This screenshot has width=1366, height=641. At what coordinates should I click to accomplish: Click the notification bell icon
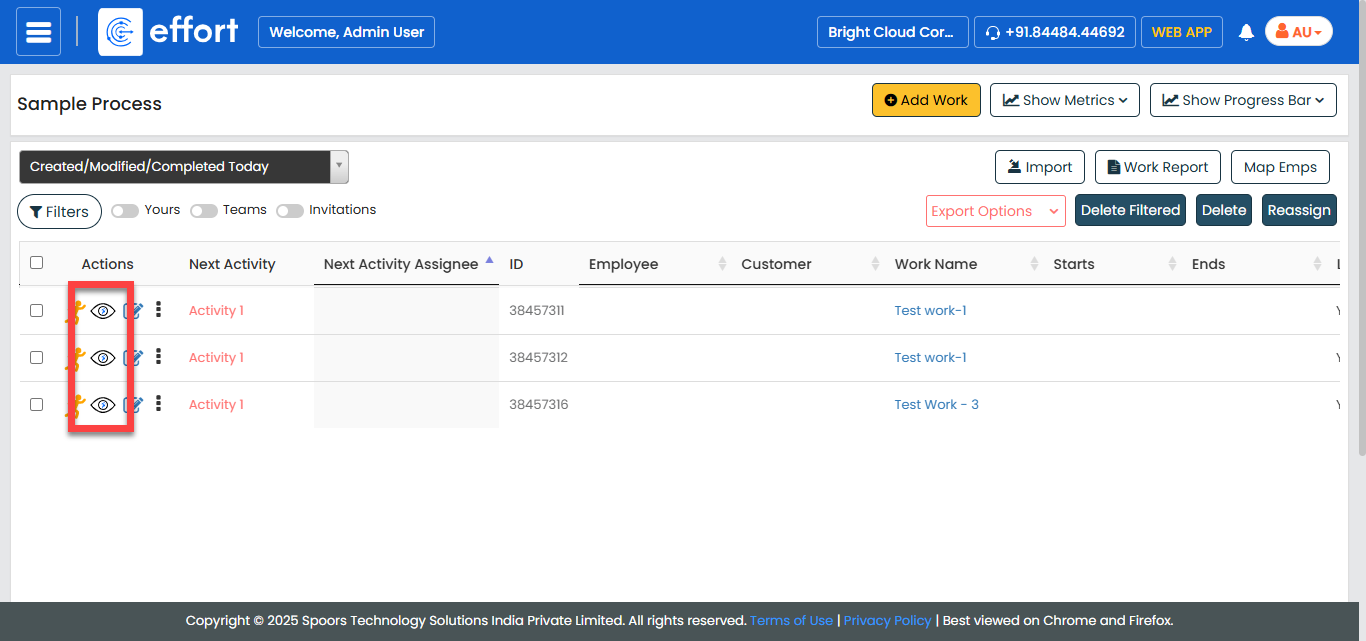tap(1246, 32)
